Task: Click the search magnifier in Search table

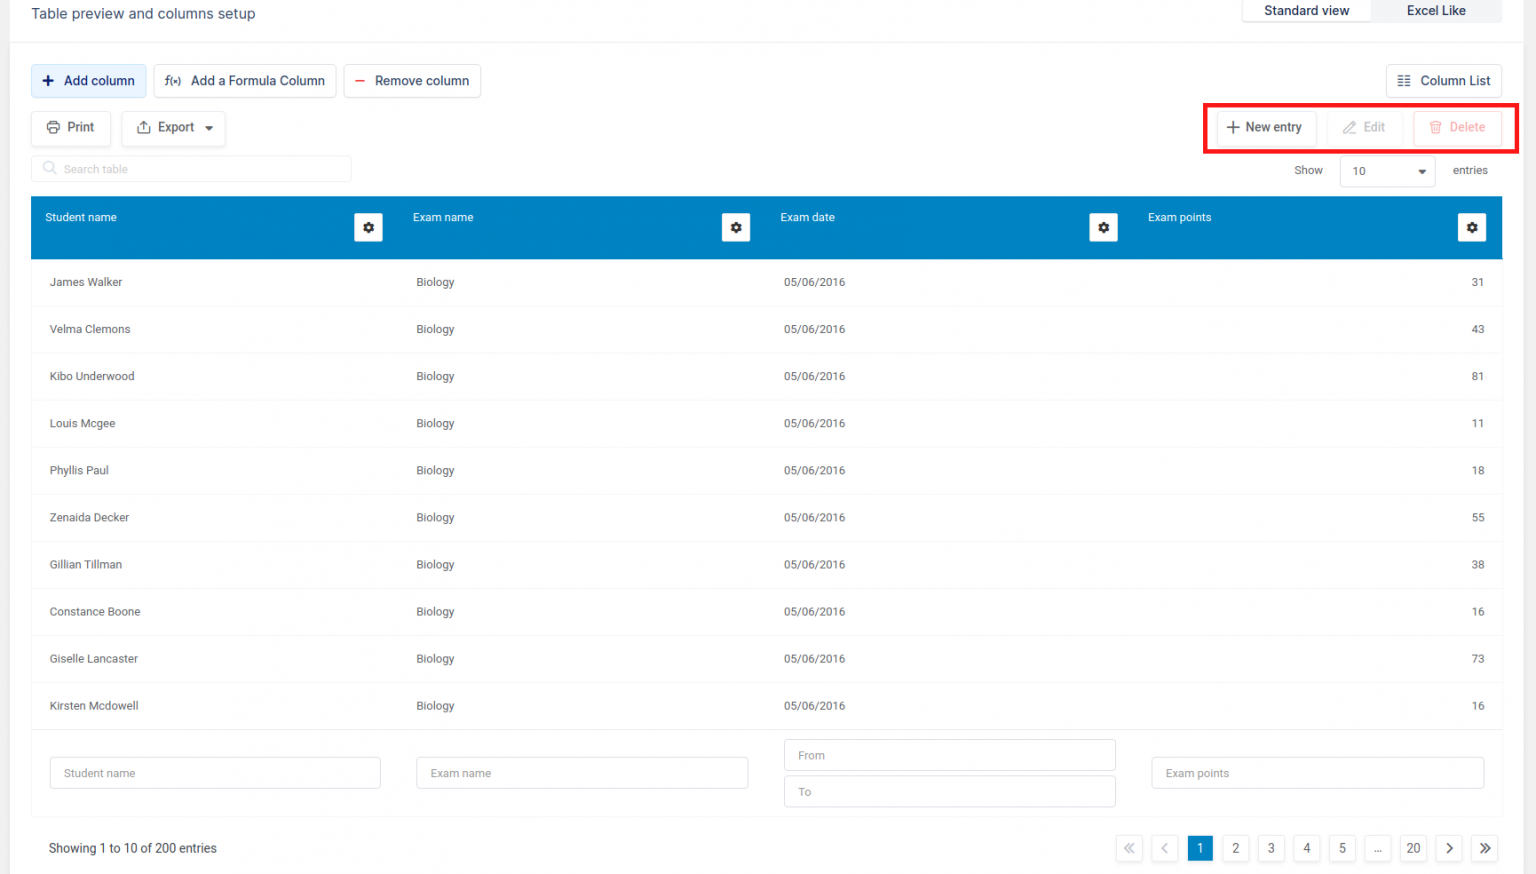Action: [49, 168]
